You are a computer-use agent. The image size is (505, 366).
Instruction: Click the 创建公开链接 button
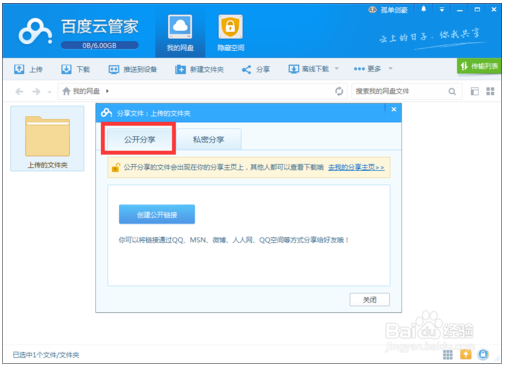tap(157, 214)
